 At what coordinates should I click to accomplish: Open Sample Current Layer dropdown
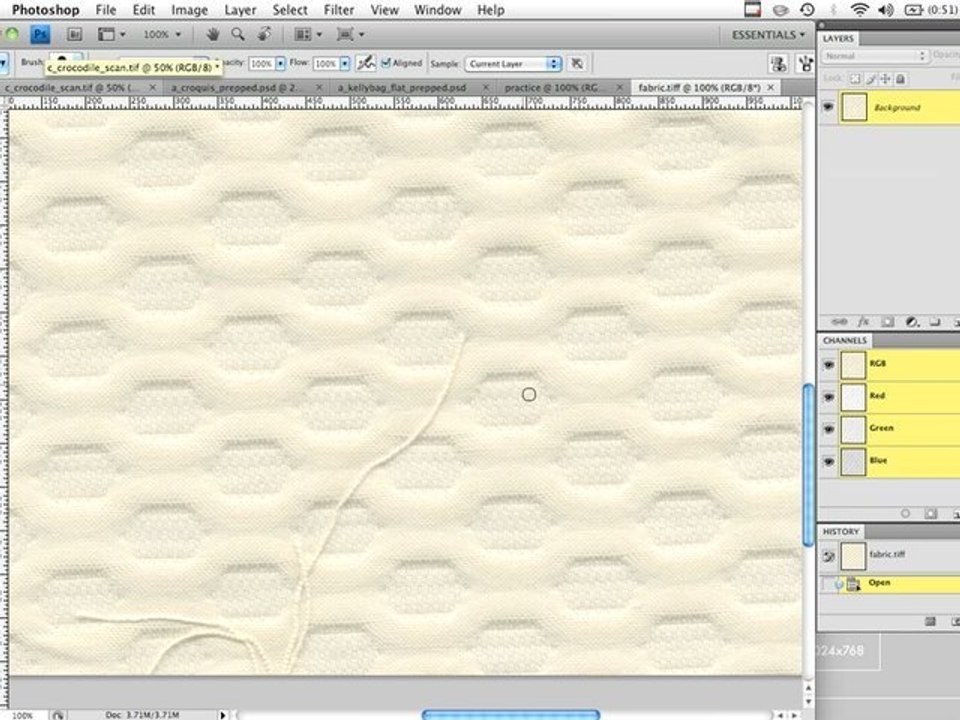click(x=513, y=64)
